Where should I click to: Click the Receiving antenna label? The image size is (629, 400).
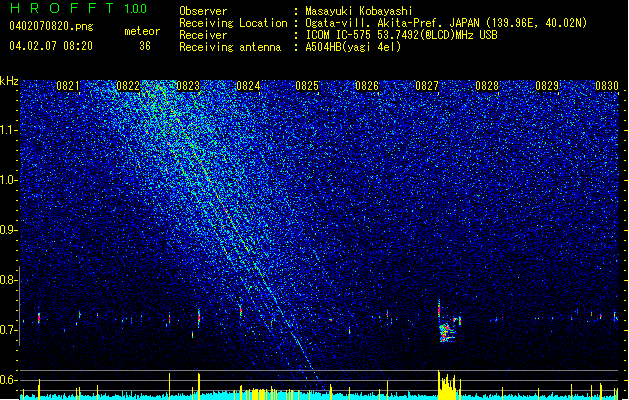pos(230,47)
